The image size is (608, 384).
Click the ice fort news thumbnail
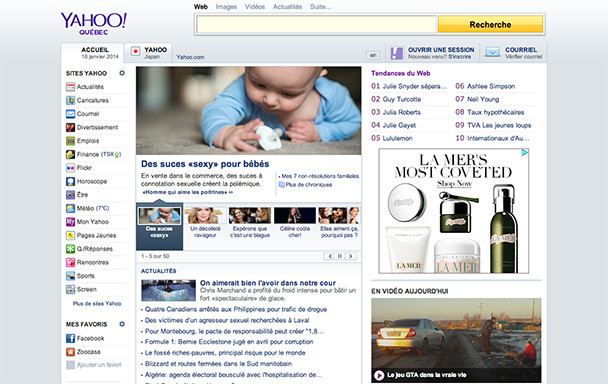point(168,291)
